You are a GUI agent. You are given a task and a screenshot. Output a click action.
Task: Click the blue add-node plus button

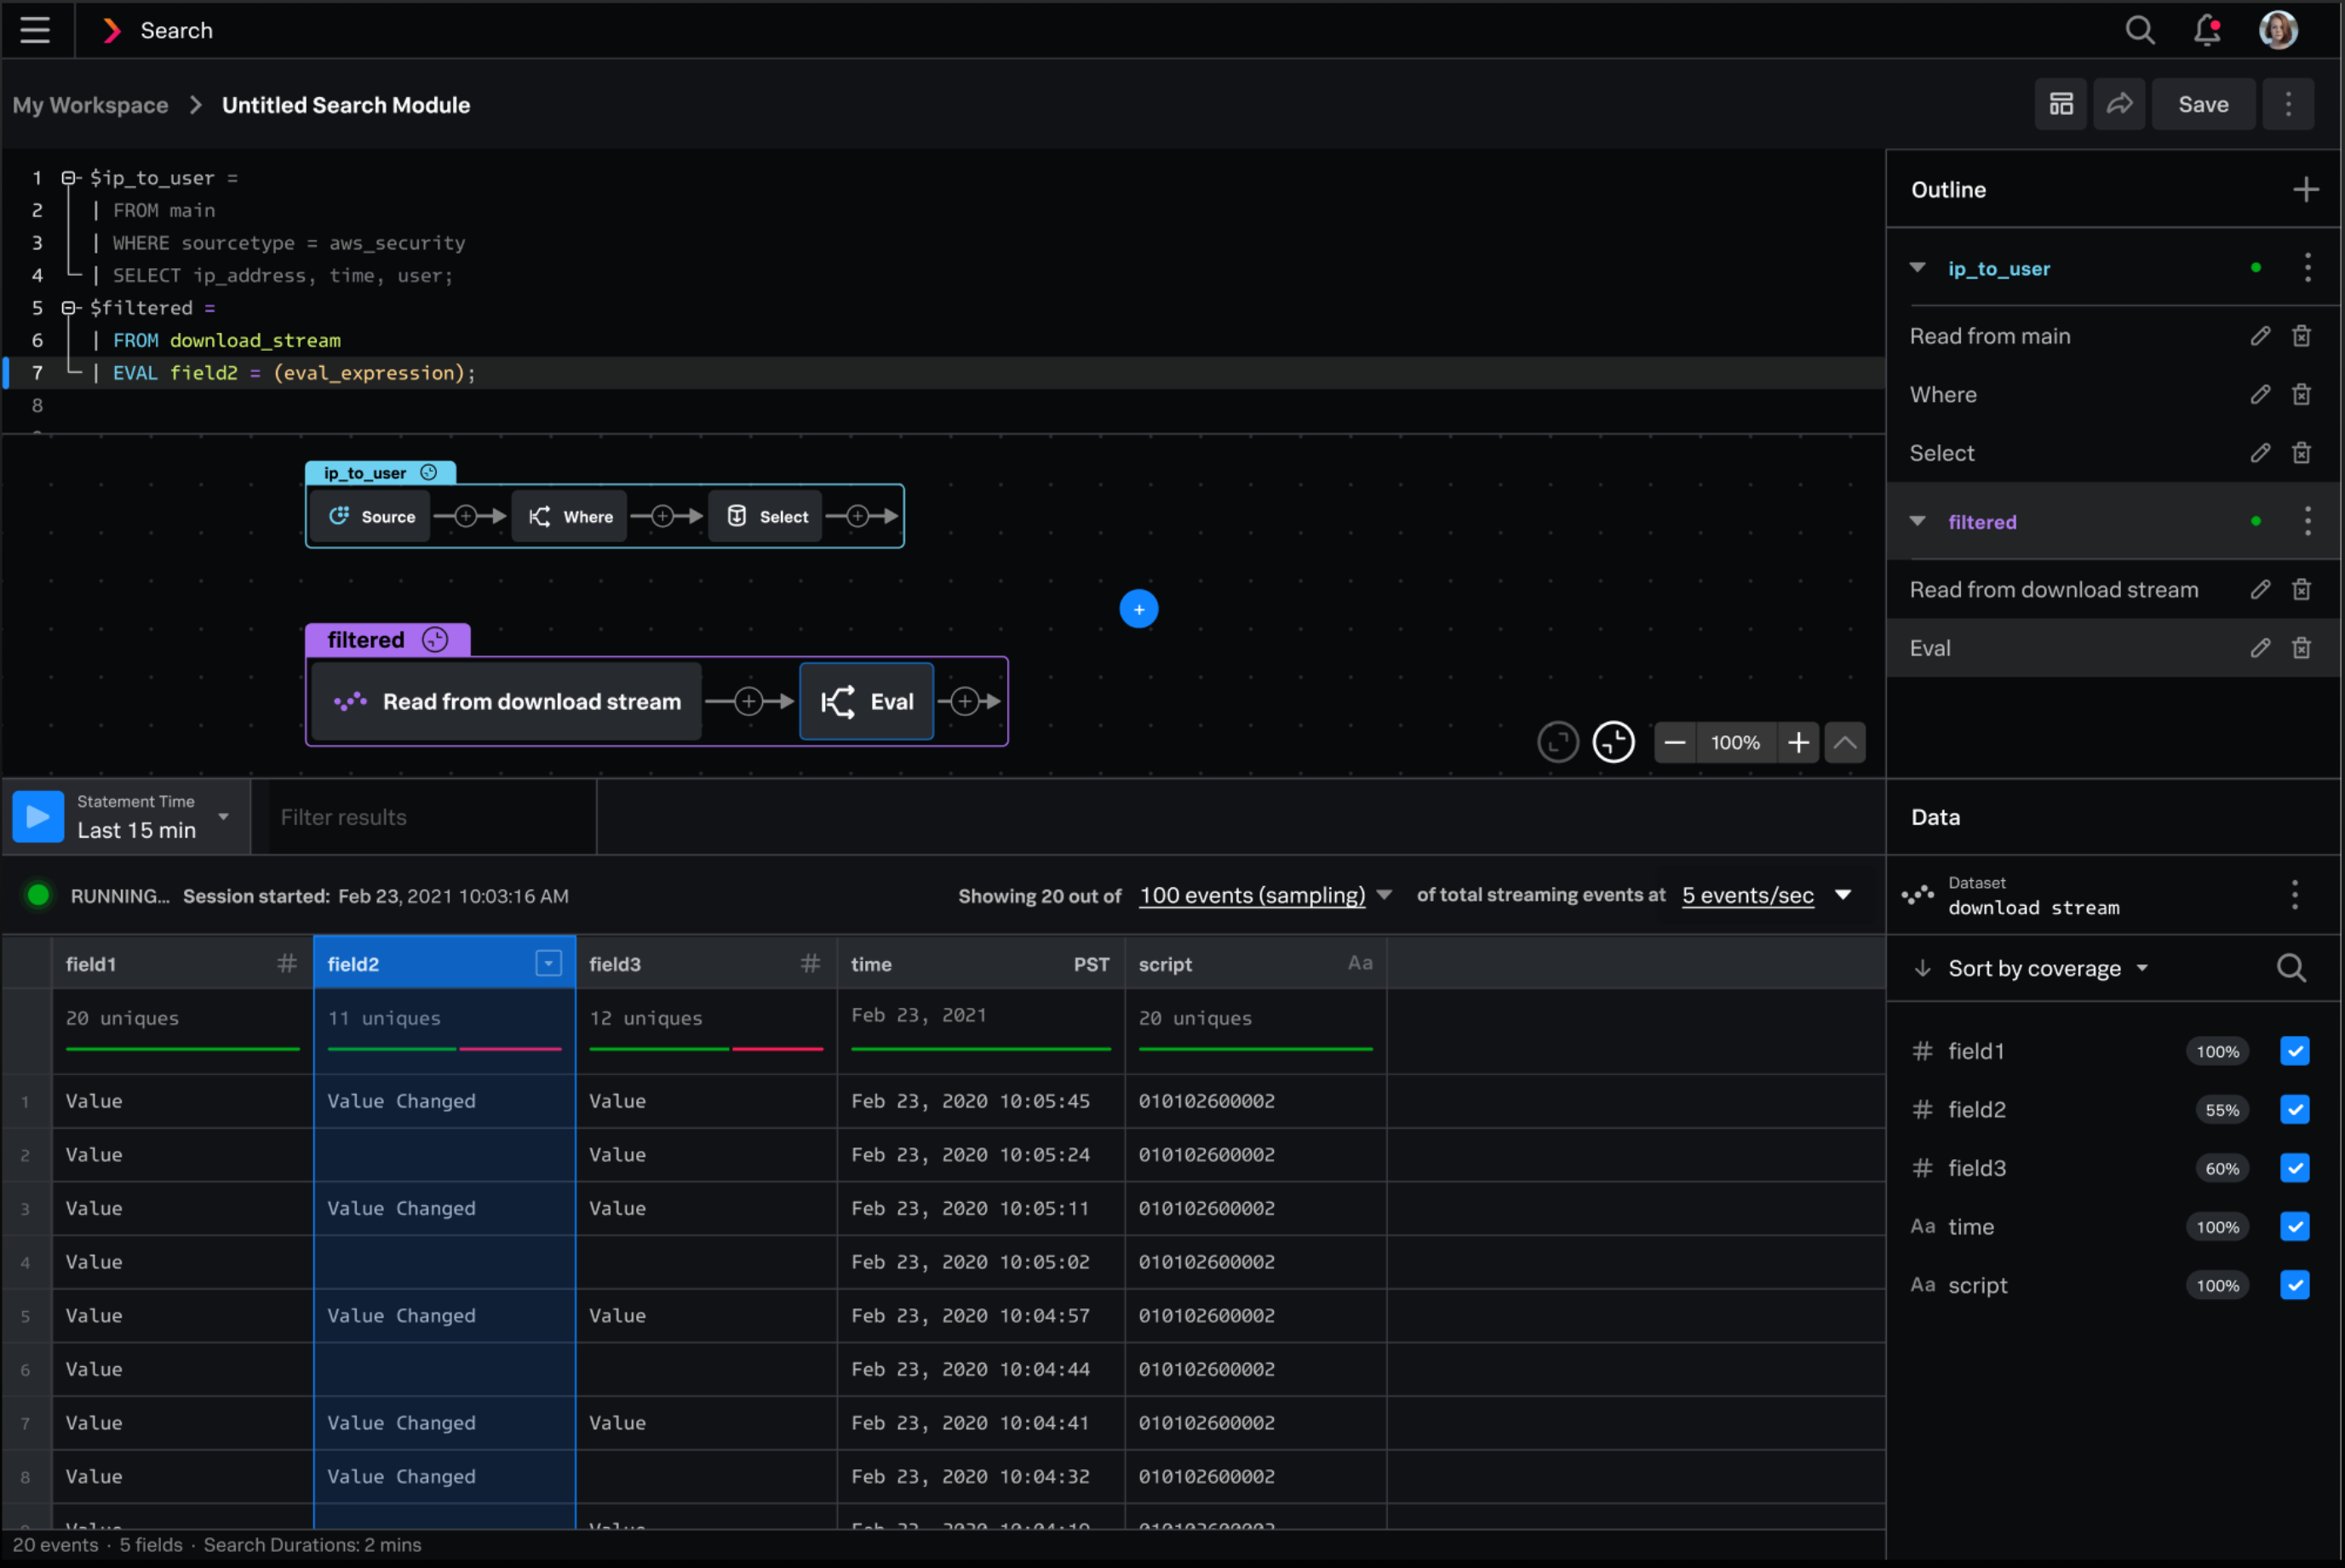tap(1138, 609)
